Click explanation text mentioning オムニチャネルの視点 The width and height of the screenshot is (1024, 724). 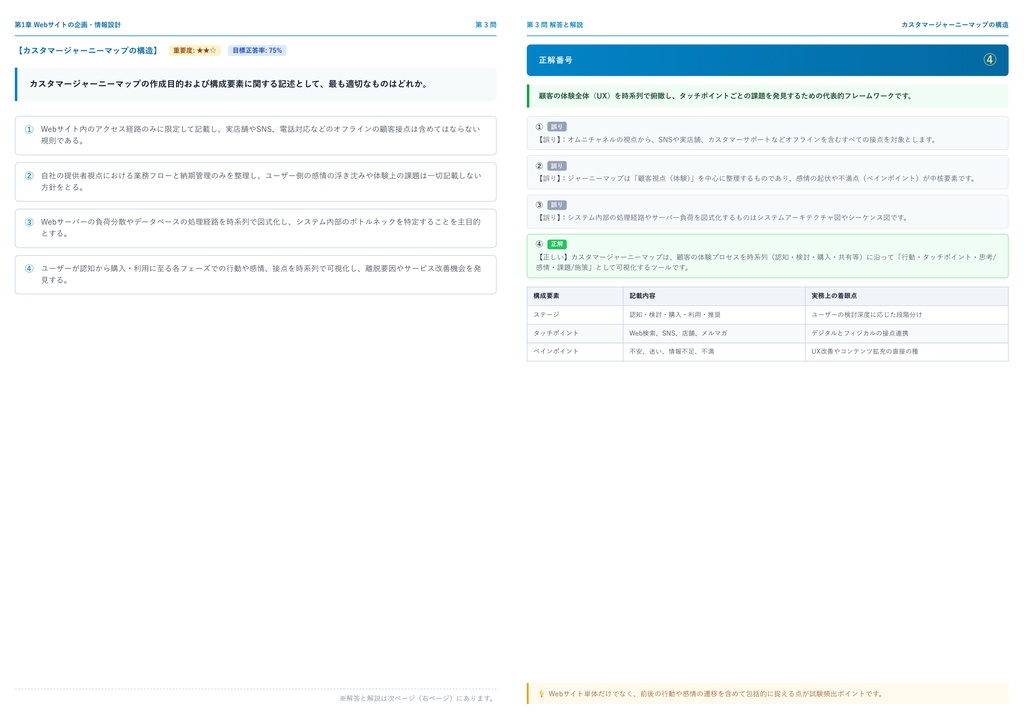(x=736, y=140)
